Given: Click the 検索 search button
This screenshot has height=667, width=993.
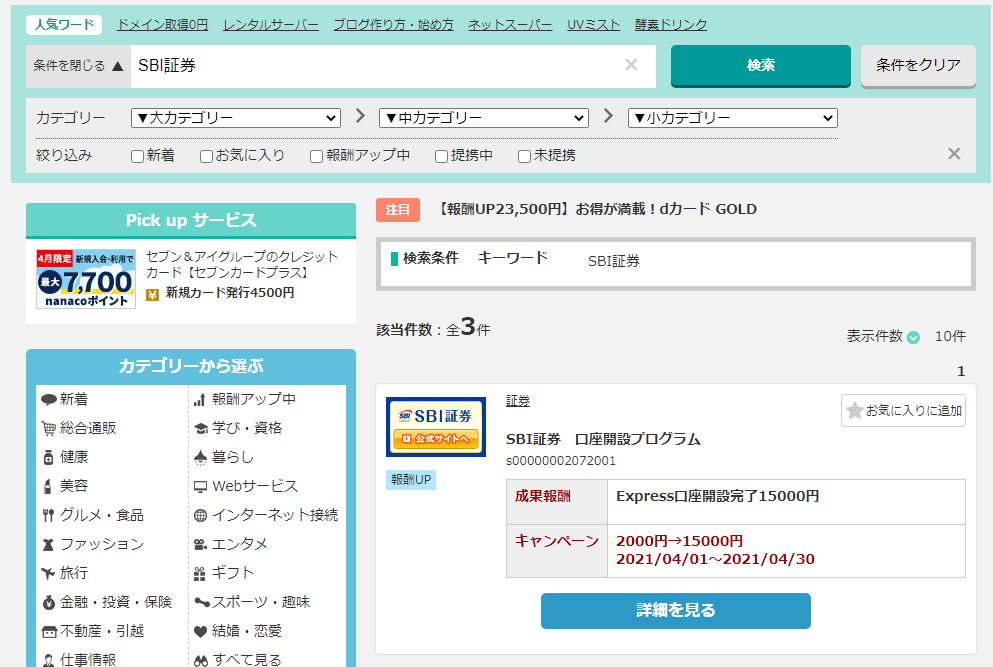Looking at the screenshot, I should pyautogui.click(x=761, y=65).
